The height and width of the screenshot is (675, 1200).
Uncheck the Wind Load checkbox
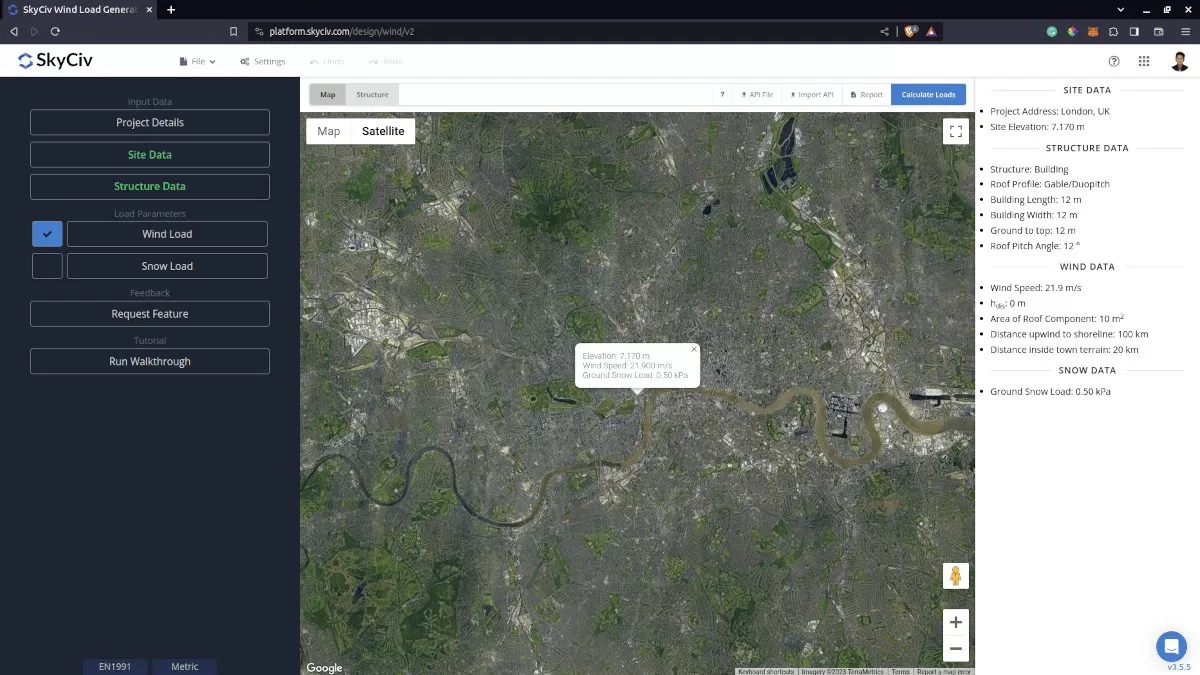[x=47, y=234]
